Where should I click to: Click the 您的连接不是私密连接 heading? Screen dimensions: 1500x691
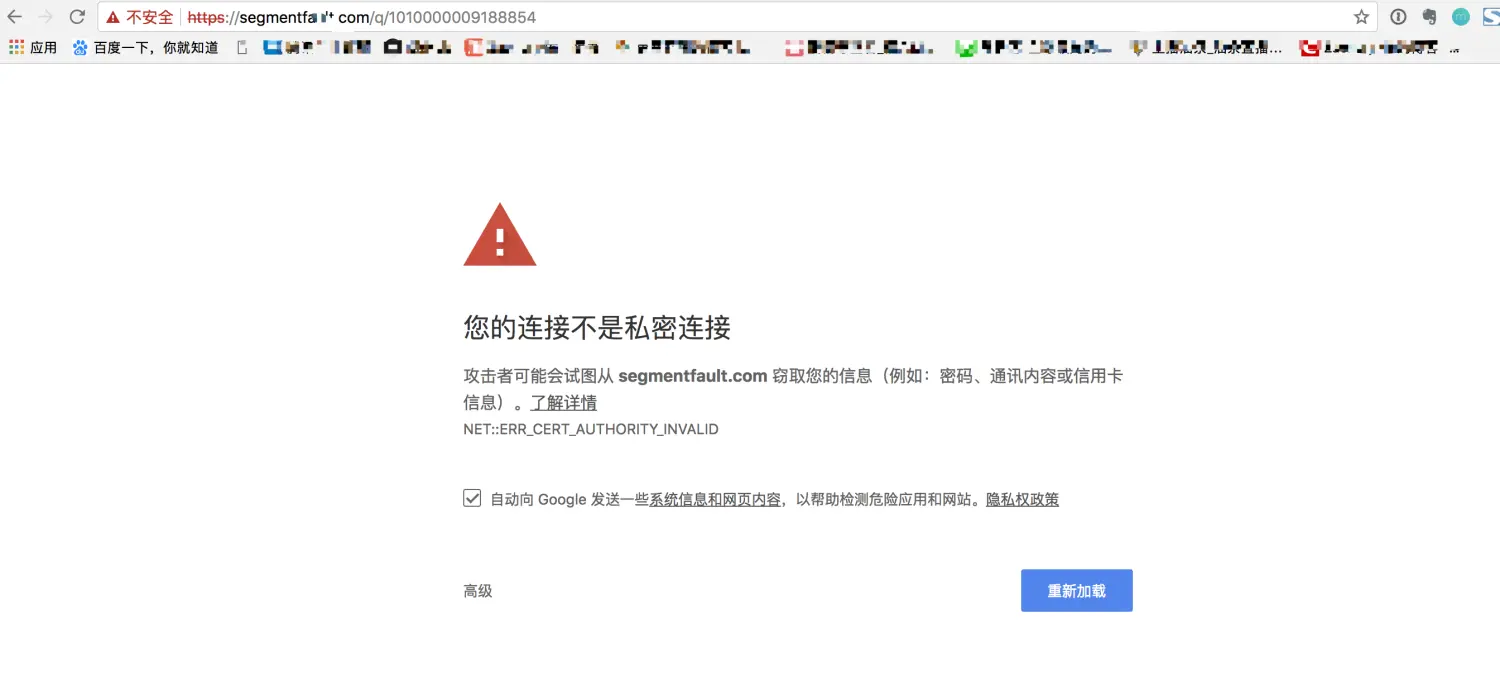tap(597, 327)
